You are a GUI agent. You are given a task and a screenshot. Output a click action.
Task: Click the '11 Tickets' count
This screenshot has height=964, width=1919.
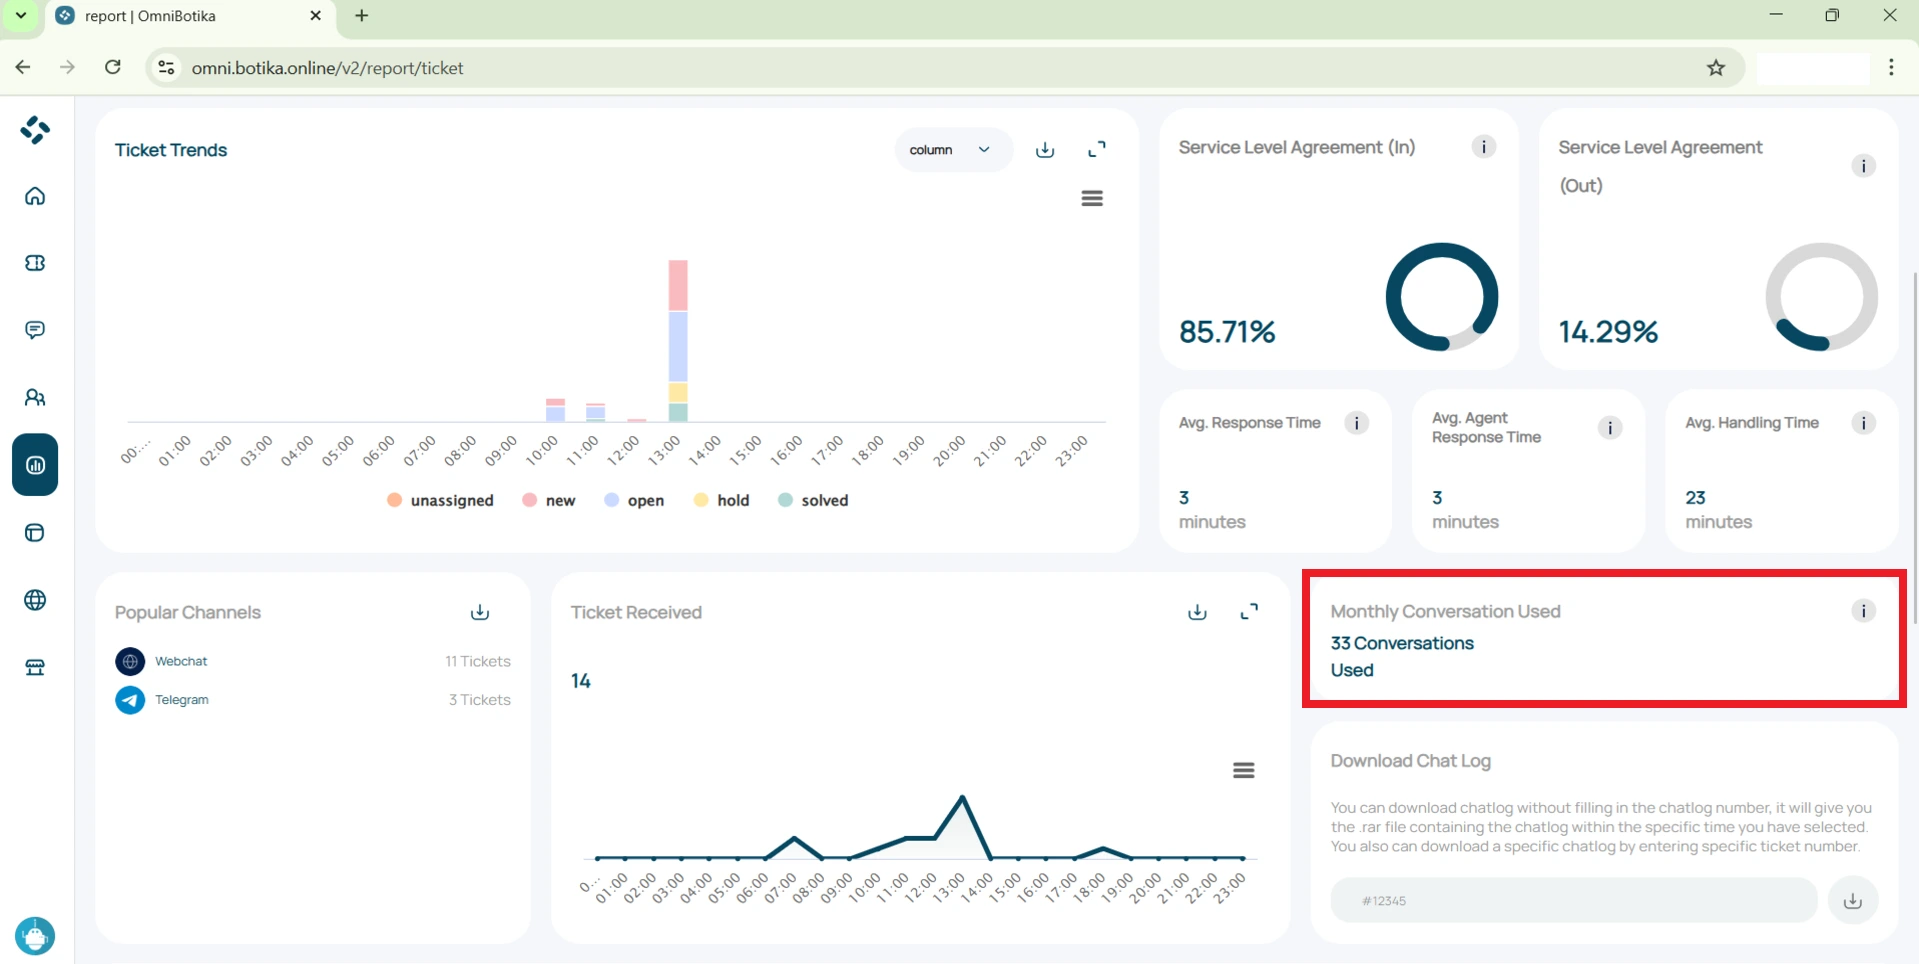(478, 661)
